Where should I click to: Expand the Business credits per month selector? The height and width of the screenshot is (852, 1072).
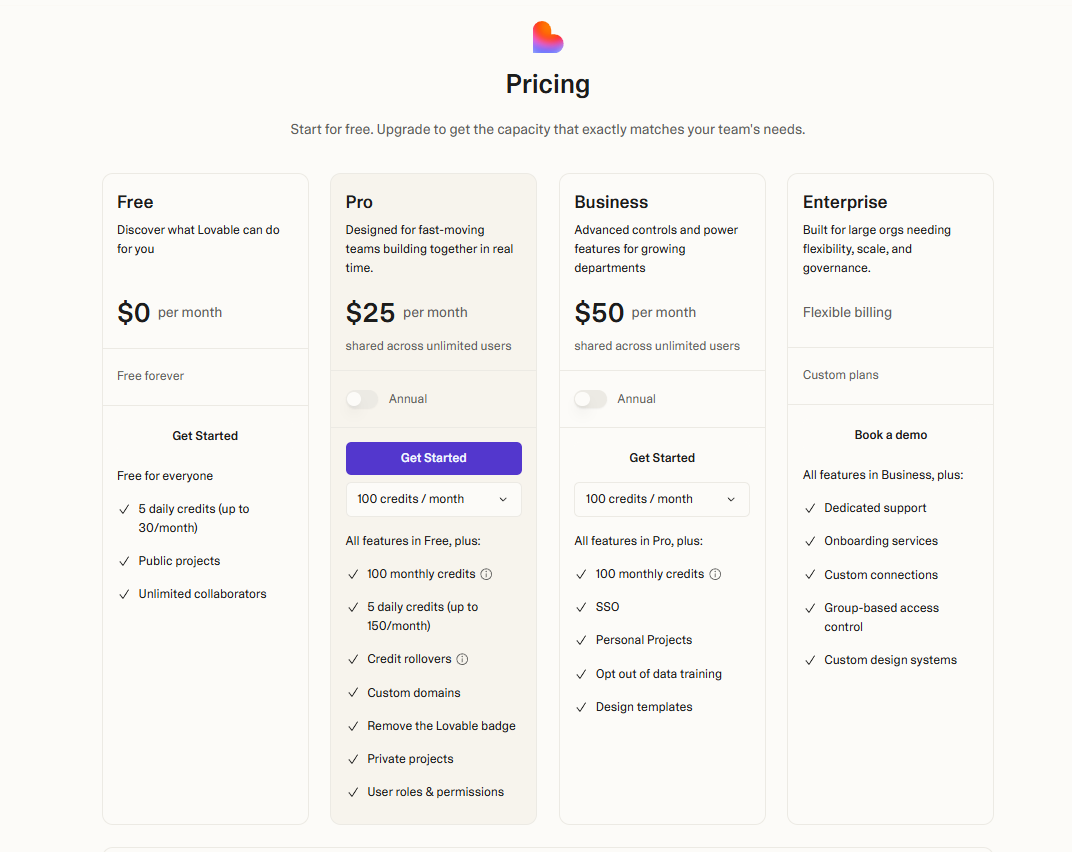coord(661,499)
